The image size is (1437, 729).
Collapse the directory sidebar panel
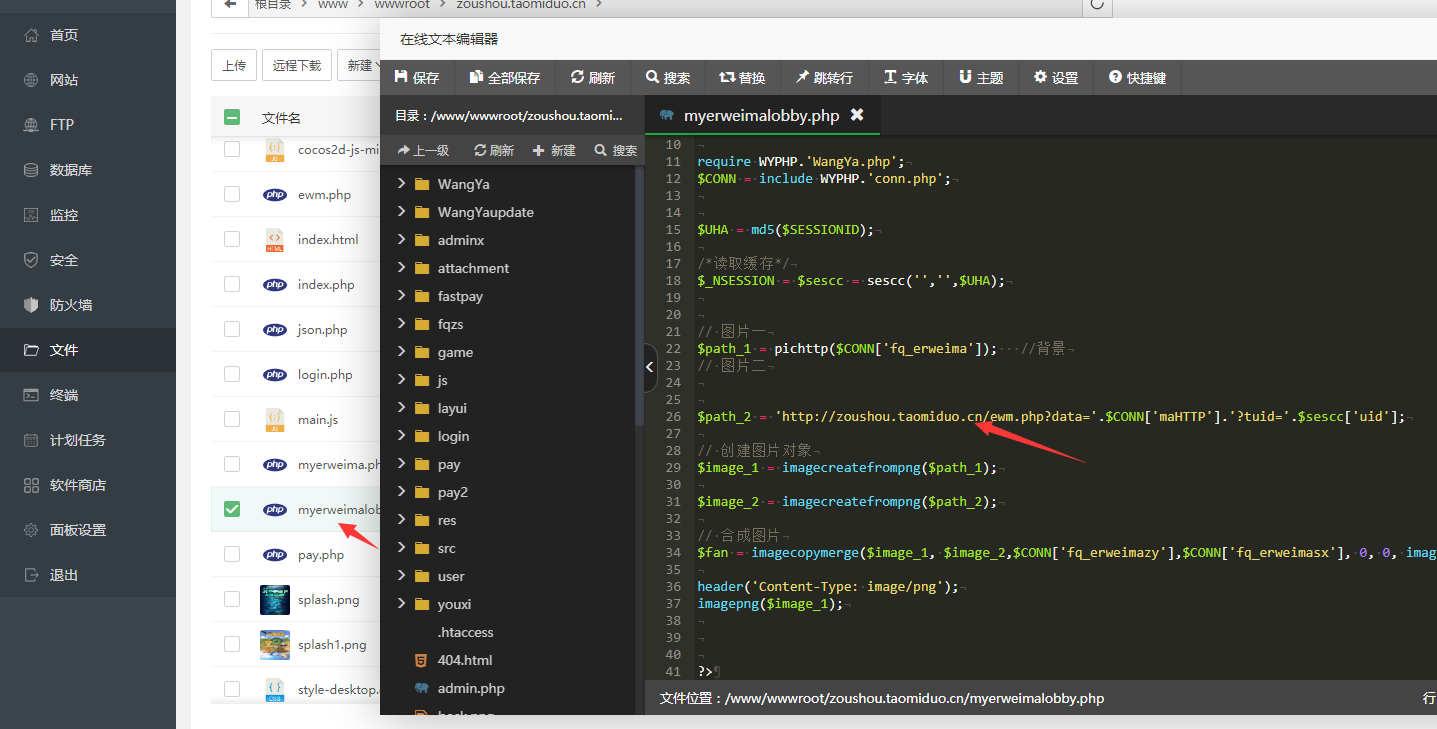(649, 366)
